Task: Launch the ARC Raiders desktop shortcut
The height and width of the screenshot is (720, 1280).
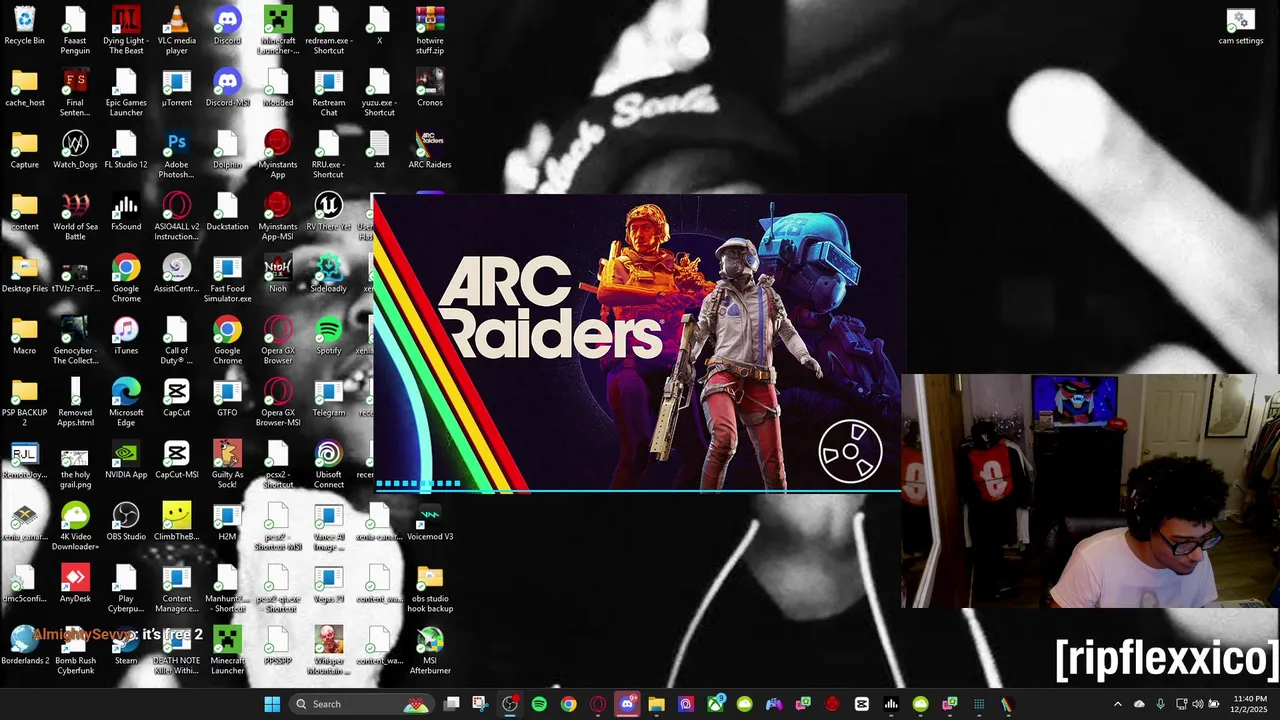Action: (x=430, y=149)
